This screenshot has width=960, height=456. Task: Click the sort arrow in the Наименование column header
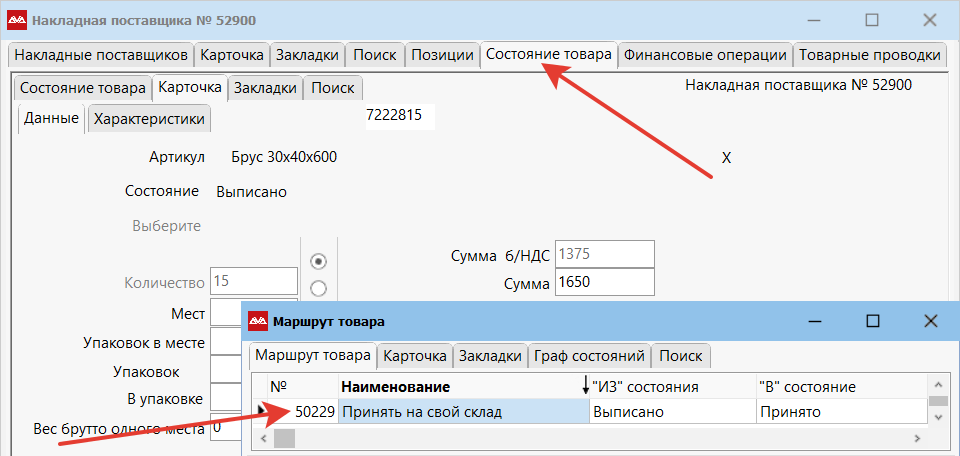pos(585,387)
